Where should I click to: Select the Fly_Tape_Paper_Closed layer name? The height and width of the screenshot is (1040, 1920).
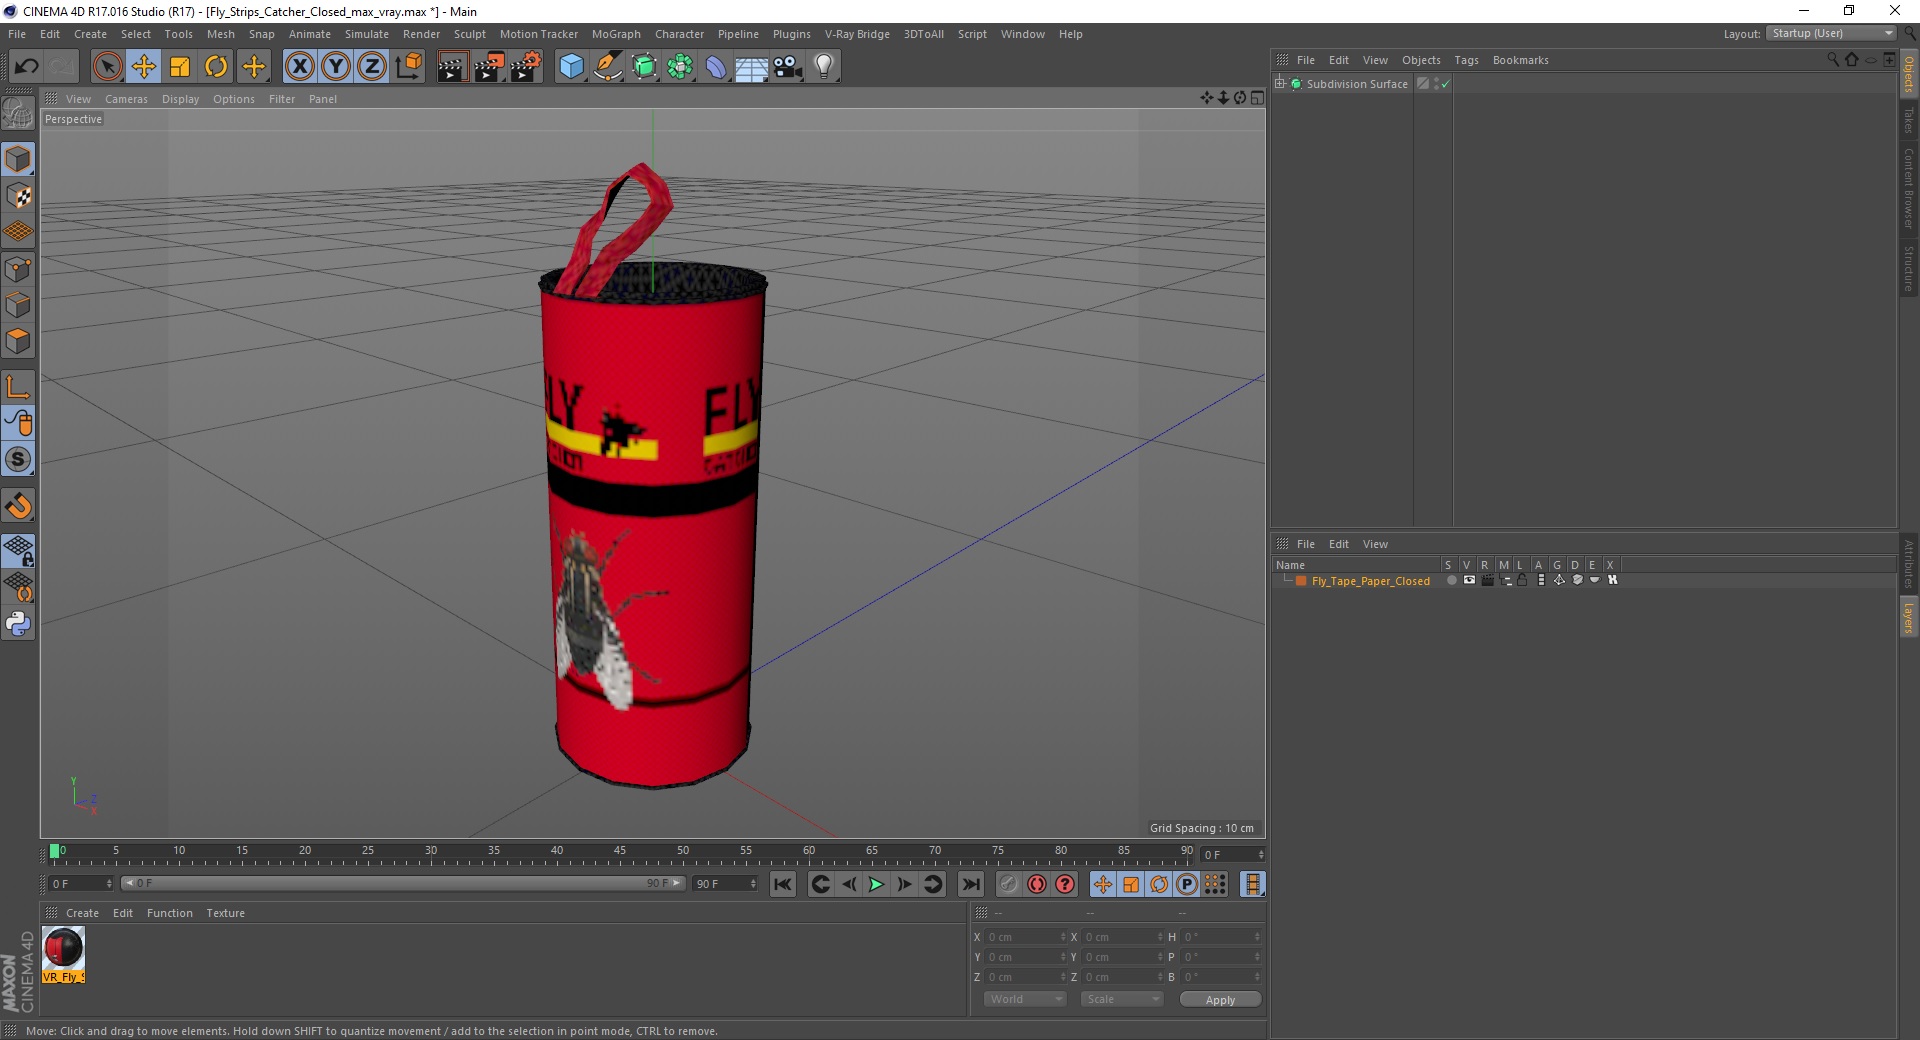tap(1370, 581)
